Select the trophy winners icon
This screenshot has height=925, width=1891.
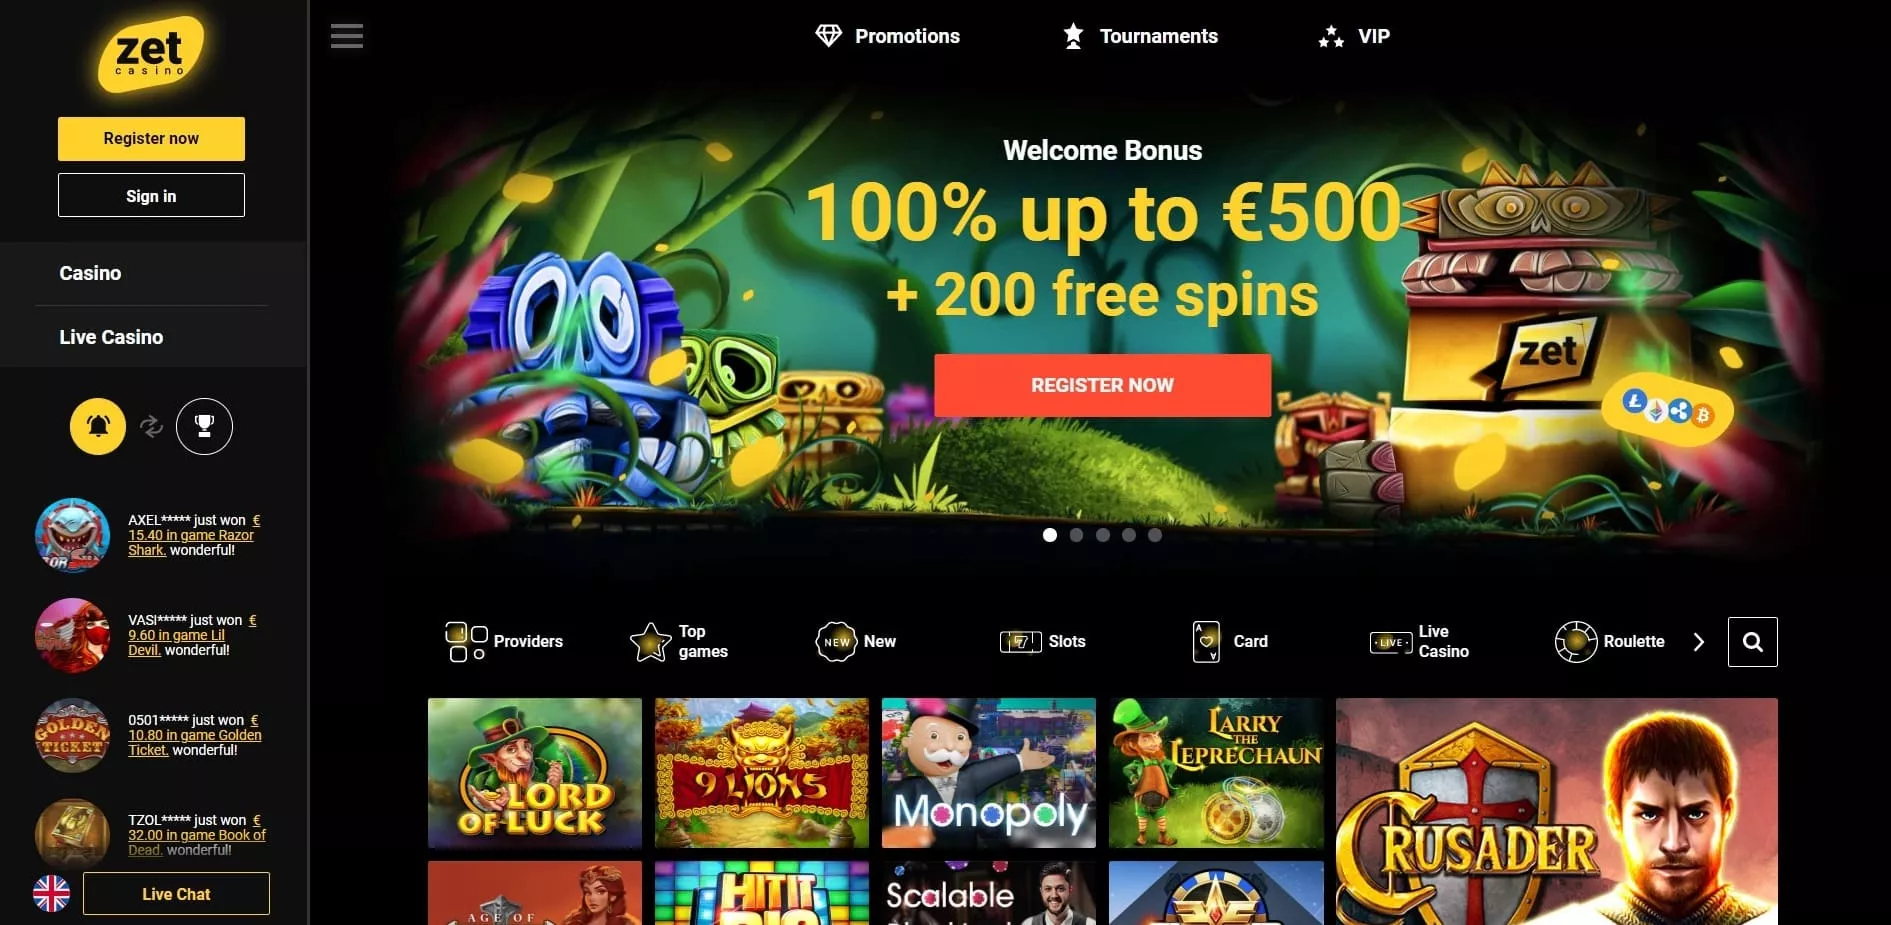point(204,426)
